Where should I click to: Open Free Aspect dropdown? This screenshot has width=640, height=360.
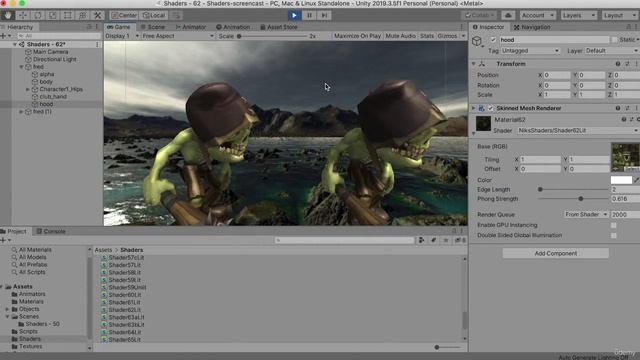point(178,36)
